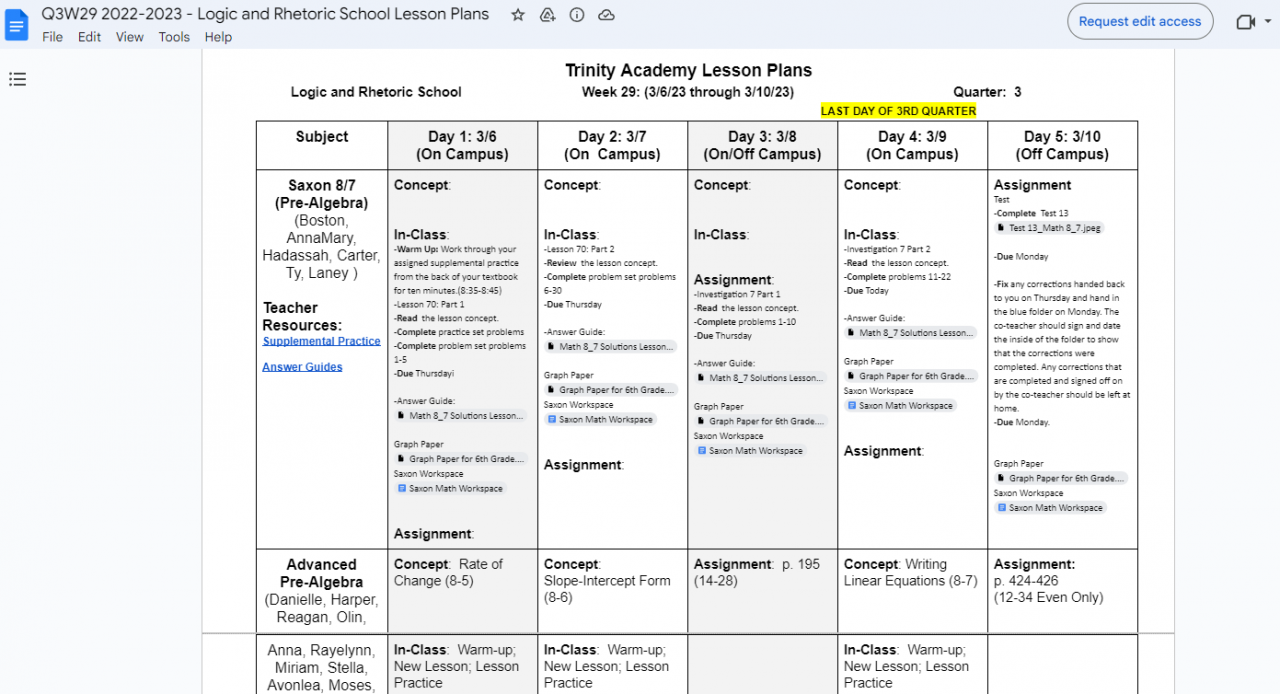Open the Supplemental Practice link
Screen dimensions: 1280x694
(321, 340)
